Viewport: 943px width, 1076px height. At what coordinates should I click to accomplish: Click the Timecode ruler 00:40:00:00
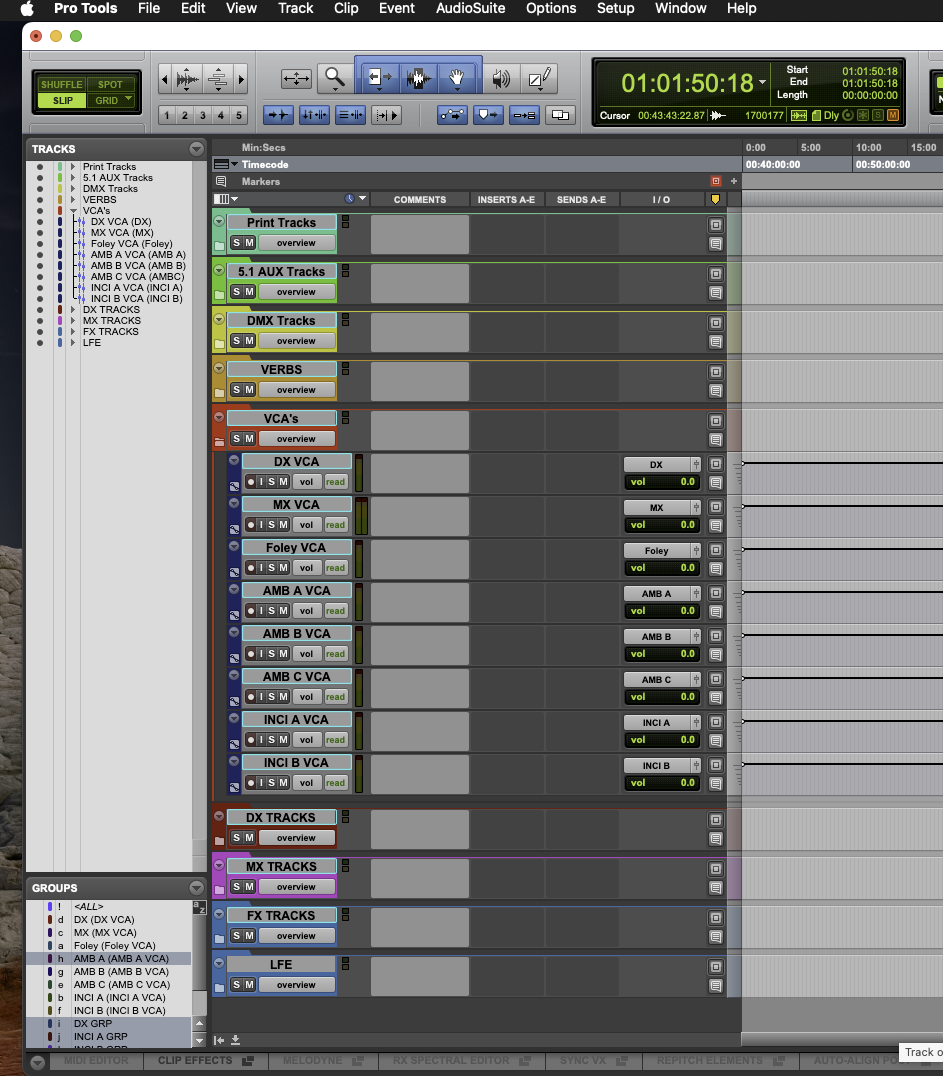[x=773, y=165]
